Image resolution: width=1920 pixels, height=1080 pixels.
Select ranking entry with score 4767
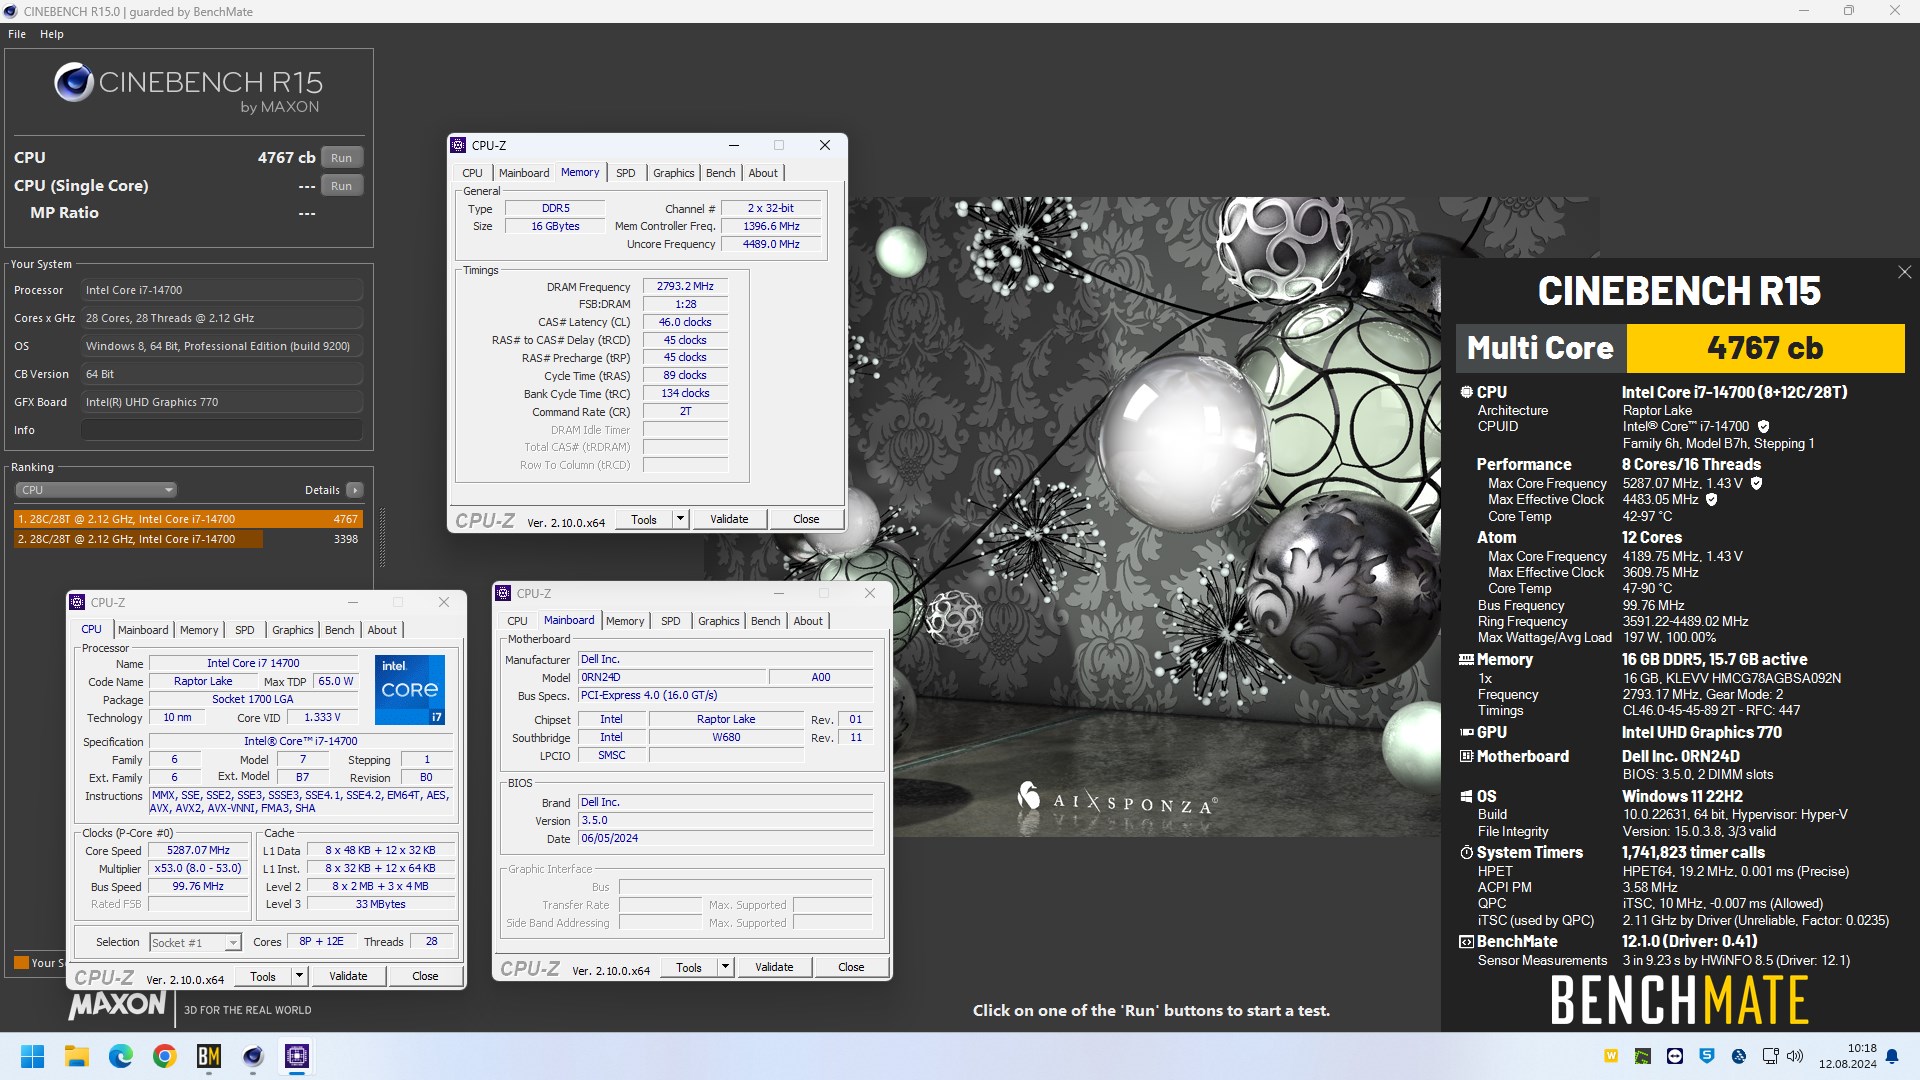point(188,519)
